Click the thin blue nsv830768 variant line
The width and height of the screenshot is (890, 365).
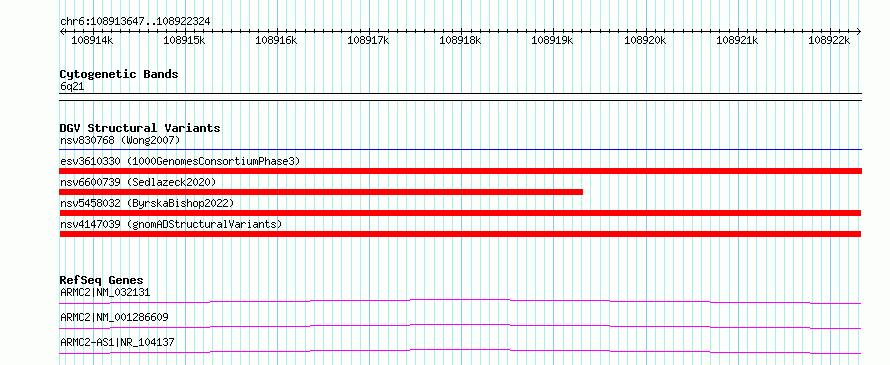tap(461, 150)
